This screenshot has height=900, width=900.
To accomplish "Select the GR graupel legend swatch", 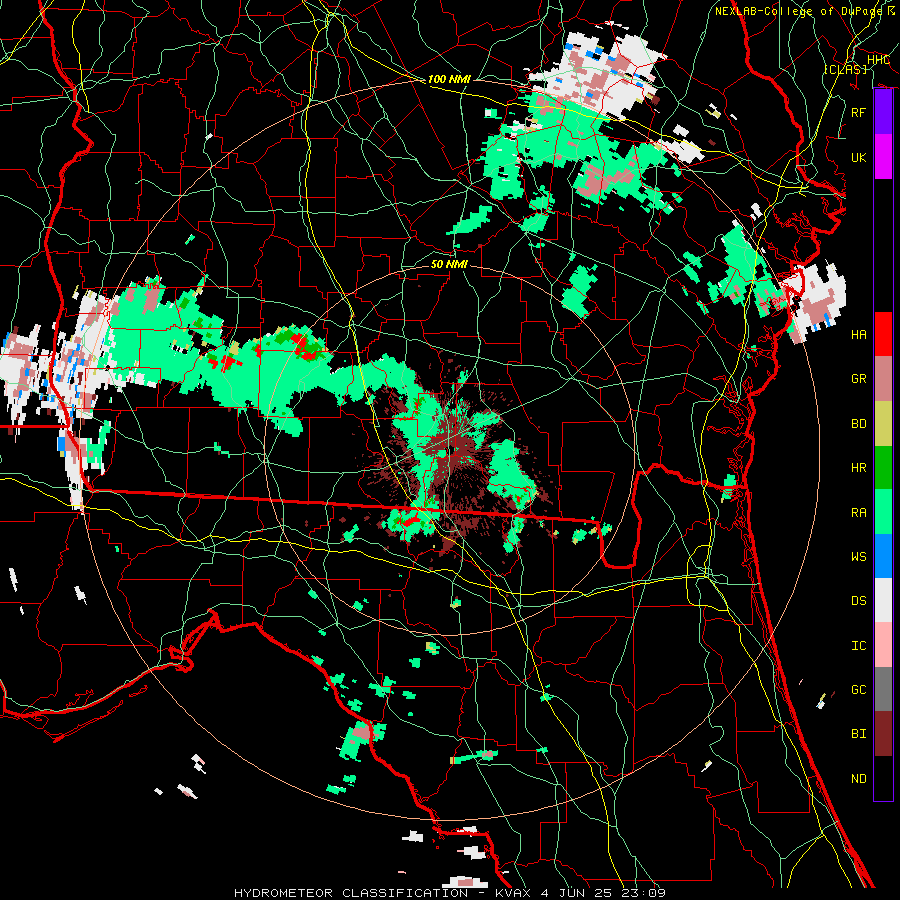I will [x=883, y=378].
